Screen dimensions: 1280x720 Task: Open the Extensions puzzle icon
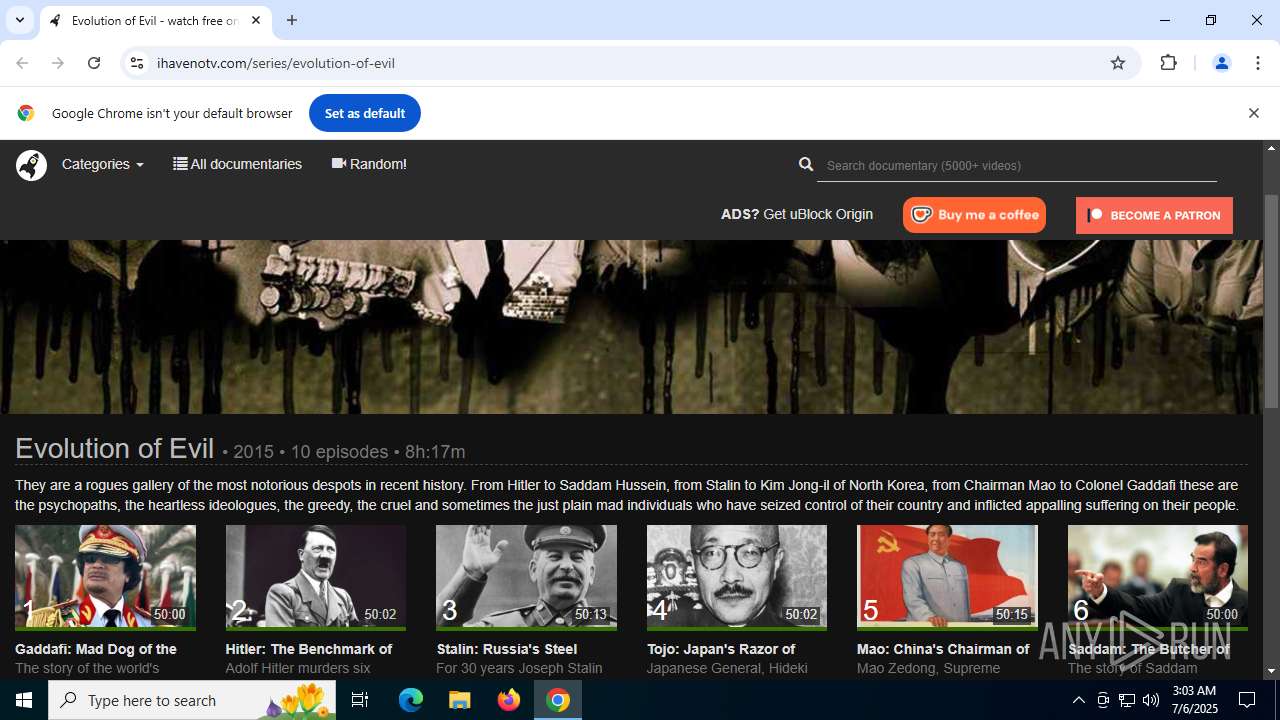[1168, 63]
